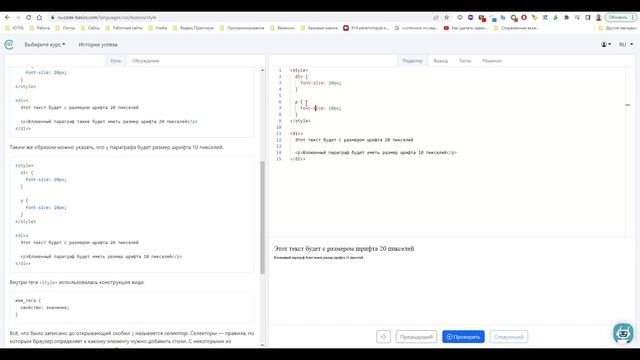Click the "</style>" line in the editor
Screen dimensions: 640x360
point(300,121)
